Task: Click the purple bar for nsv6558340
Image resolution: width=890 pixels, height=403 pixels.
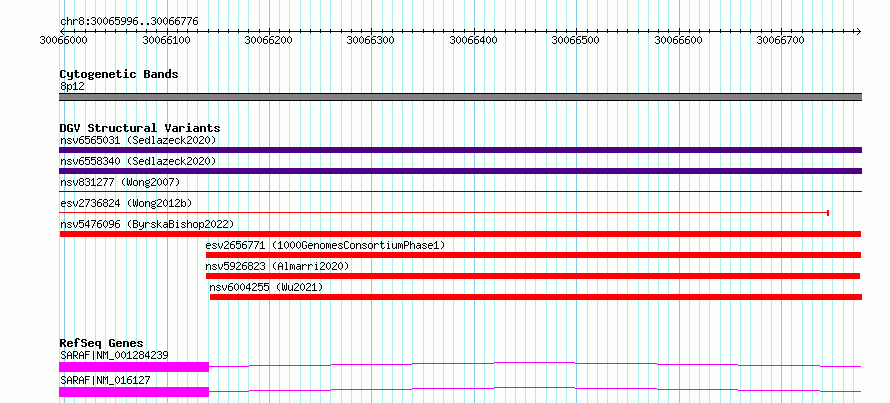Action: point(460,171)
